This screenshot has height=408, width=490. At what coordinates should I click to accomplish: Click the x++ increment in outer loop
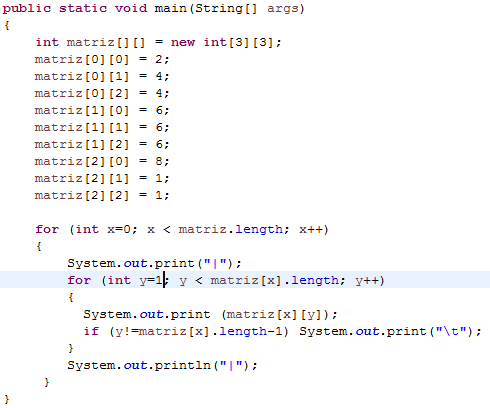click(x=314, y=229)
